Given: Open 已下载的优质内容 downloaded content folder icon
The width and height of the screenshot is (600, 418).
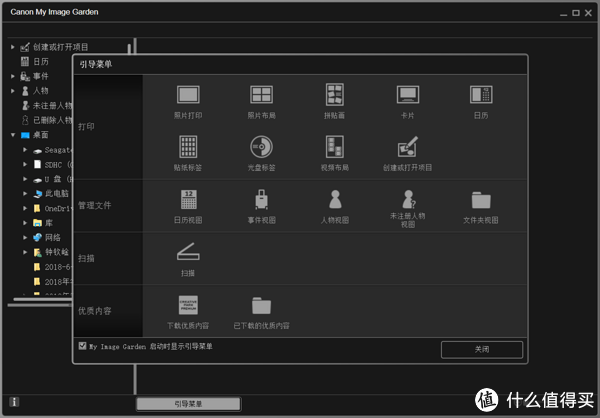Looking at the screenshot, I should (x=261, y=305).
